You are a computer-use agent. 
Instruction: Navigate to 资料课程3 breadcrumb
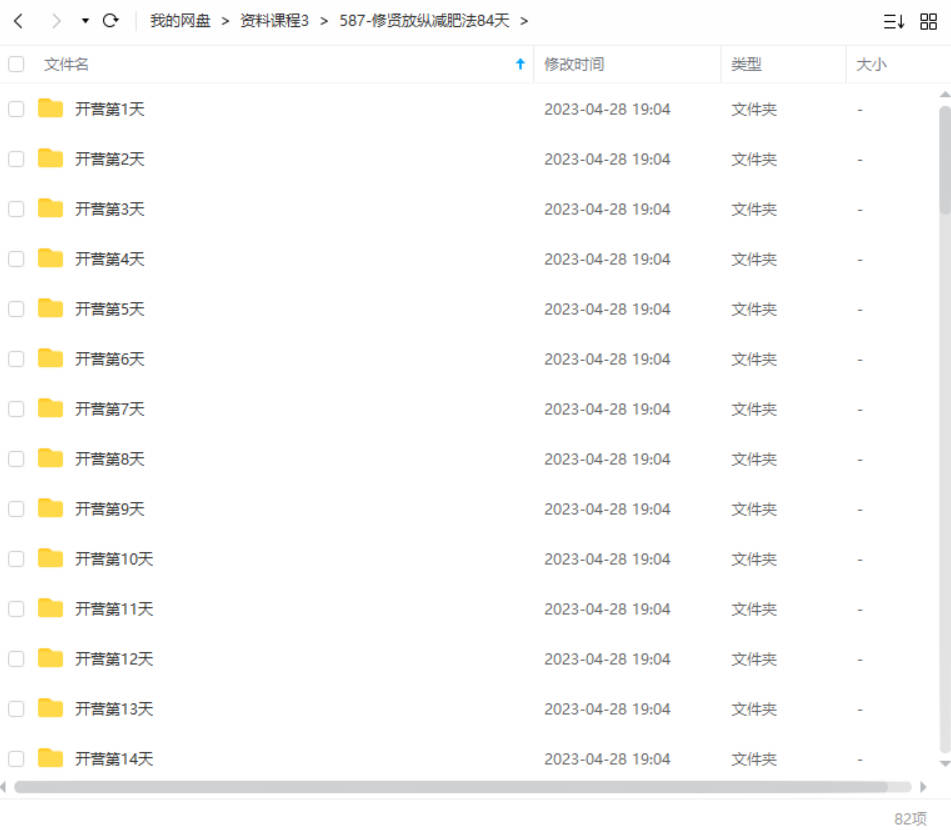tap(274, 21)
